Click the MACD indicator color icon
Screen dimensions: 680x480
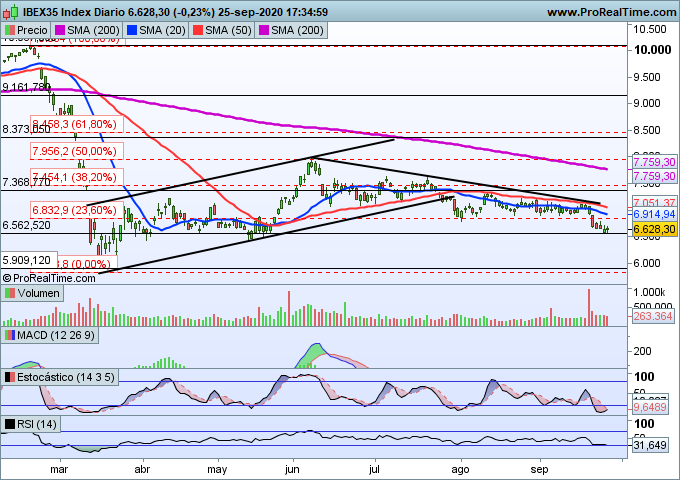(x=10, y=333)
